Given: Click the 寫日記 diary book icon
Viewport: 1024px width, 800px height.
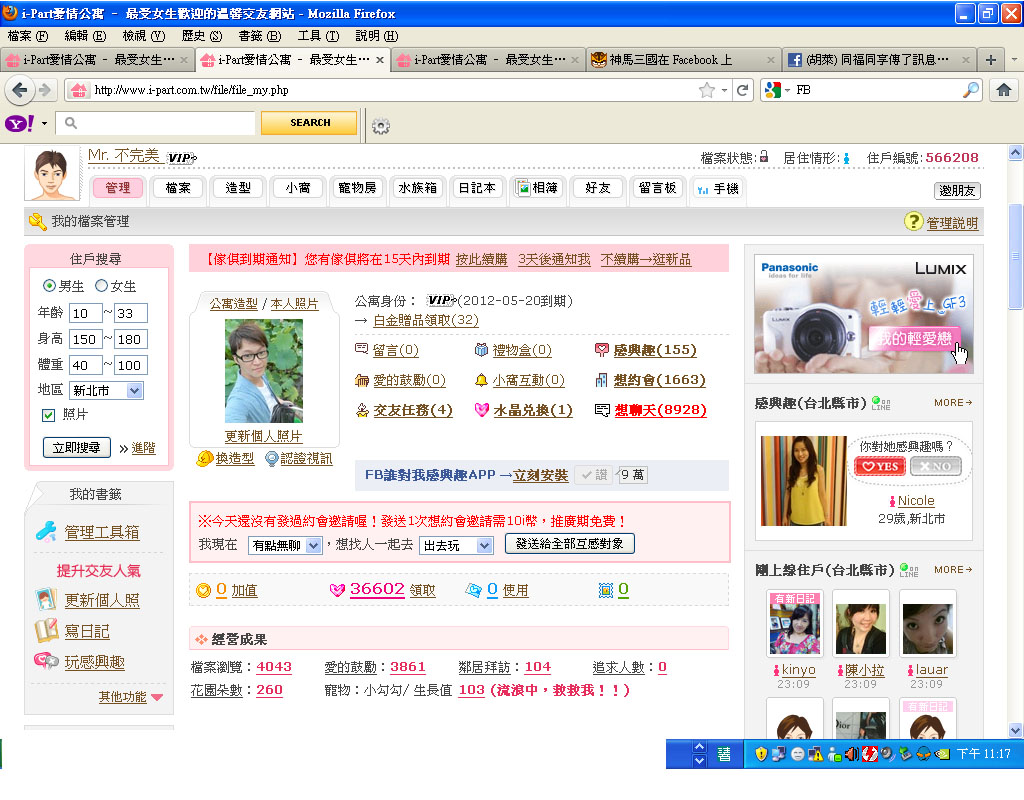Looking at the screenshot, I should 46,631.
